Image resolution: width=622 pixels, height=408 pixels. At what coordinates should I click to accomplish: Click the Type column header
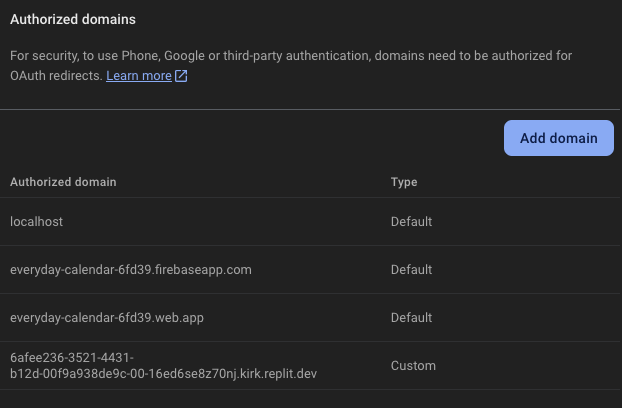point(404,182)
